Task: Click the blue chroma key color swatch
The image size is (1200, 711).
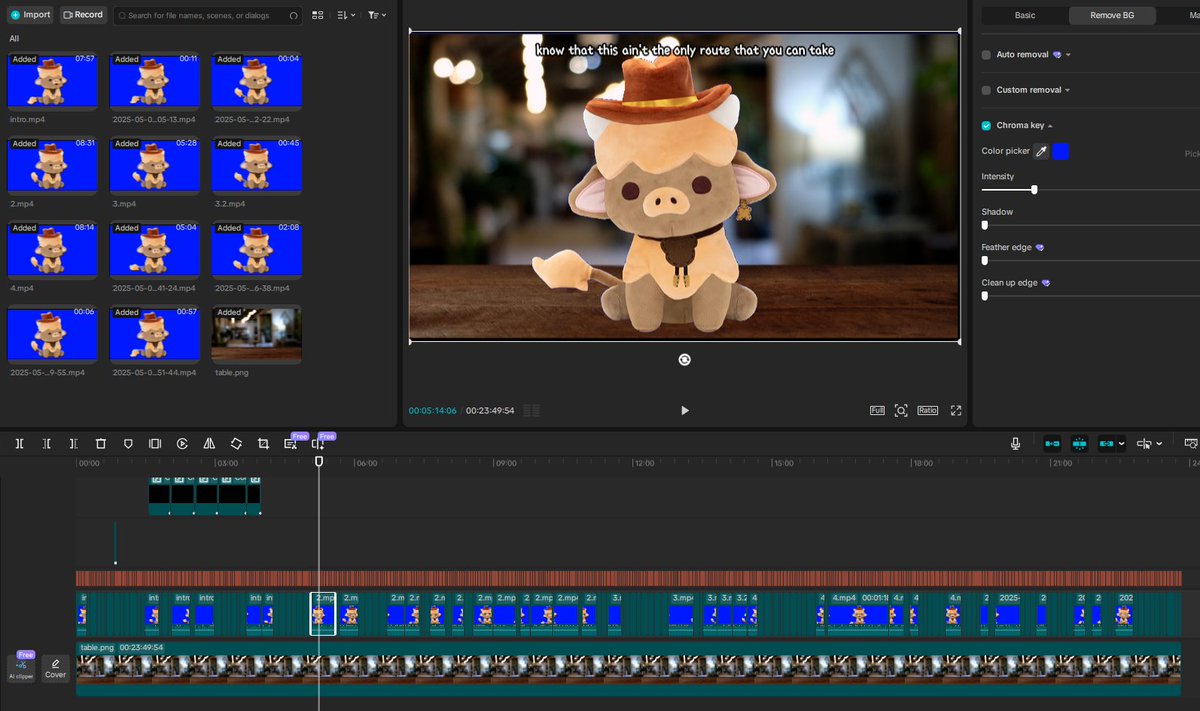Action: (1061, 151)
